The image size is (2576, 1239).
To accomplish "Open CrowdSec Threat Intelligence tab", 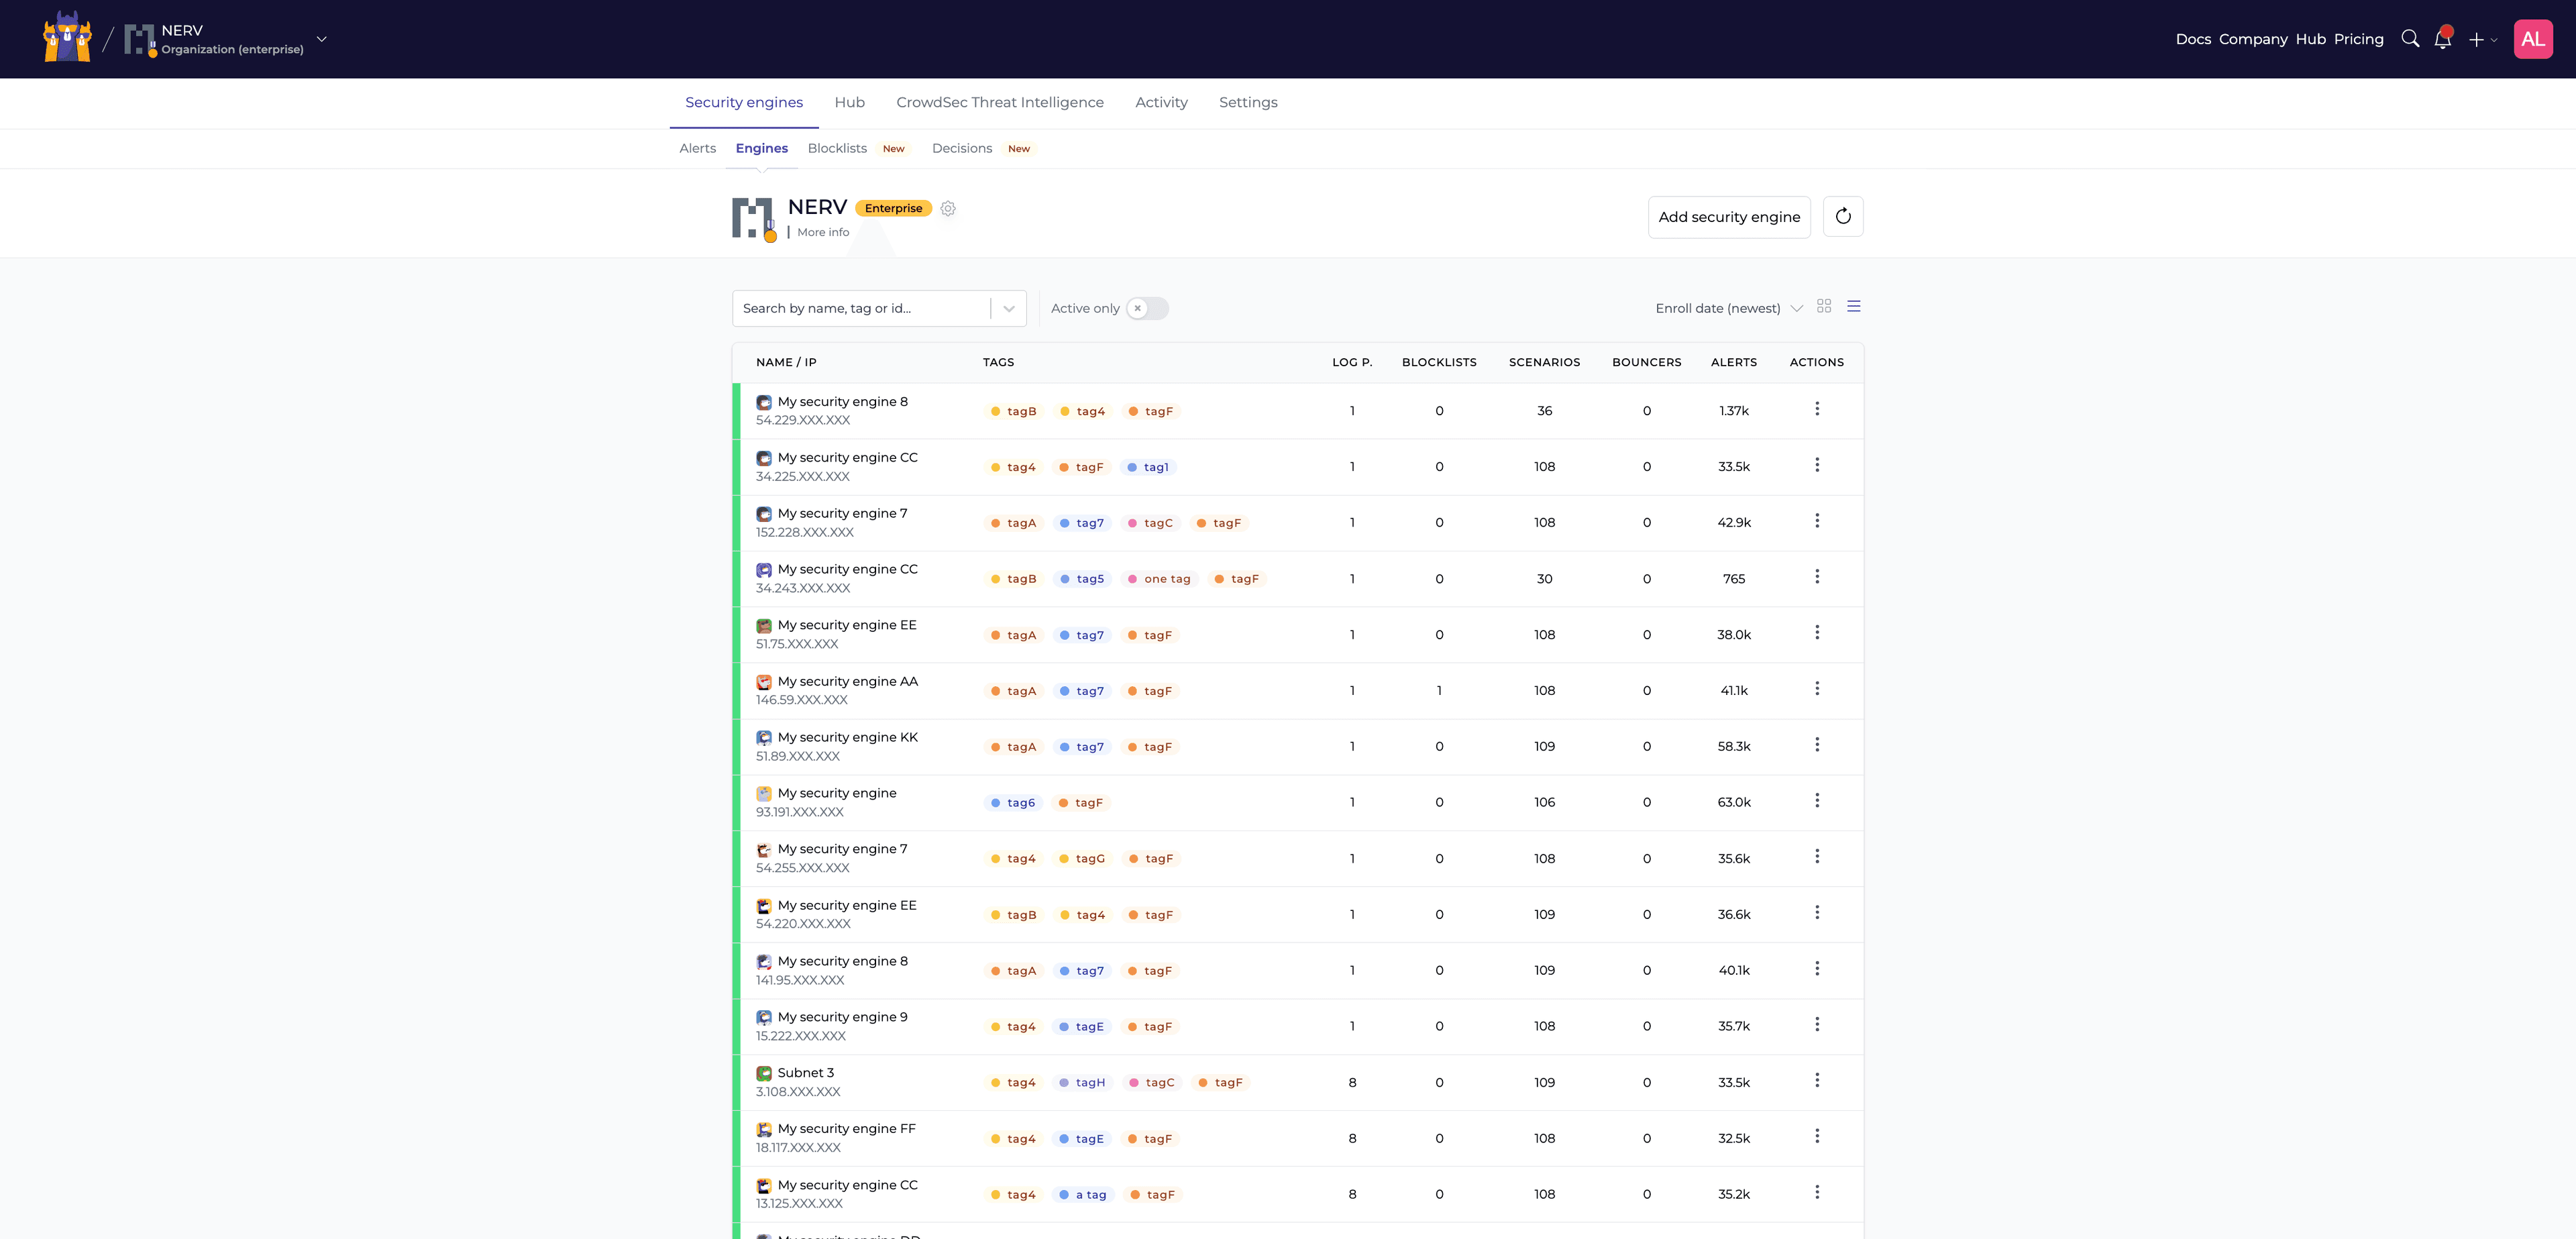I will (1000, 102).
